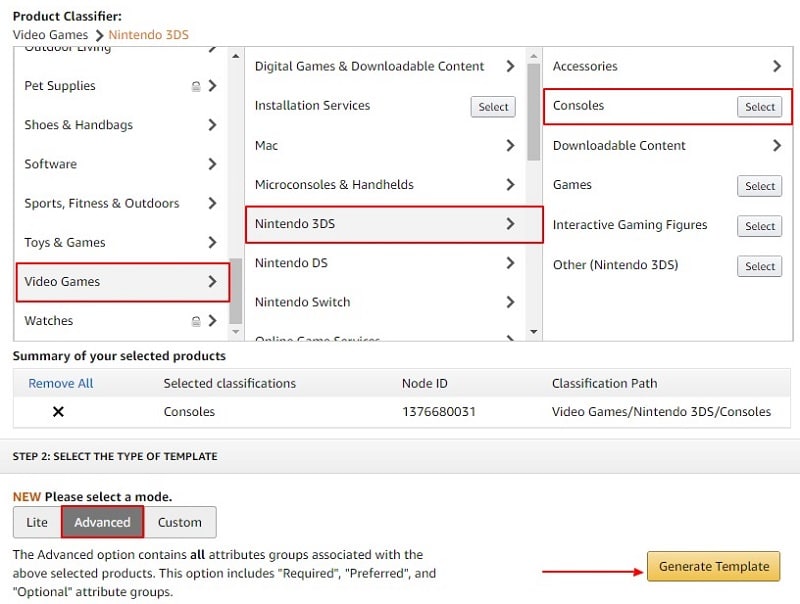800x604 pixels.
Task: Click the Video Games/Nintendo 3DS/Consoles path
Action: click(661, 412)
